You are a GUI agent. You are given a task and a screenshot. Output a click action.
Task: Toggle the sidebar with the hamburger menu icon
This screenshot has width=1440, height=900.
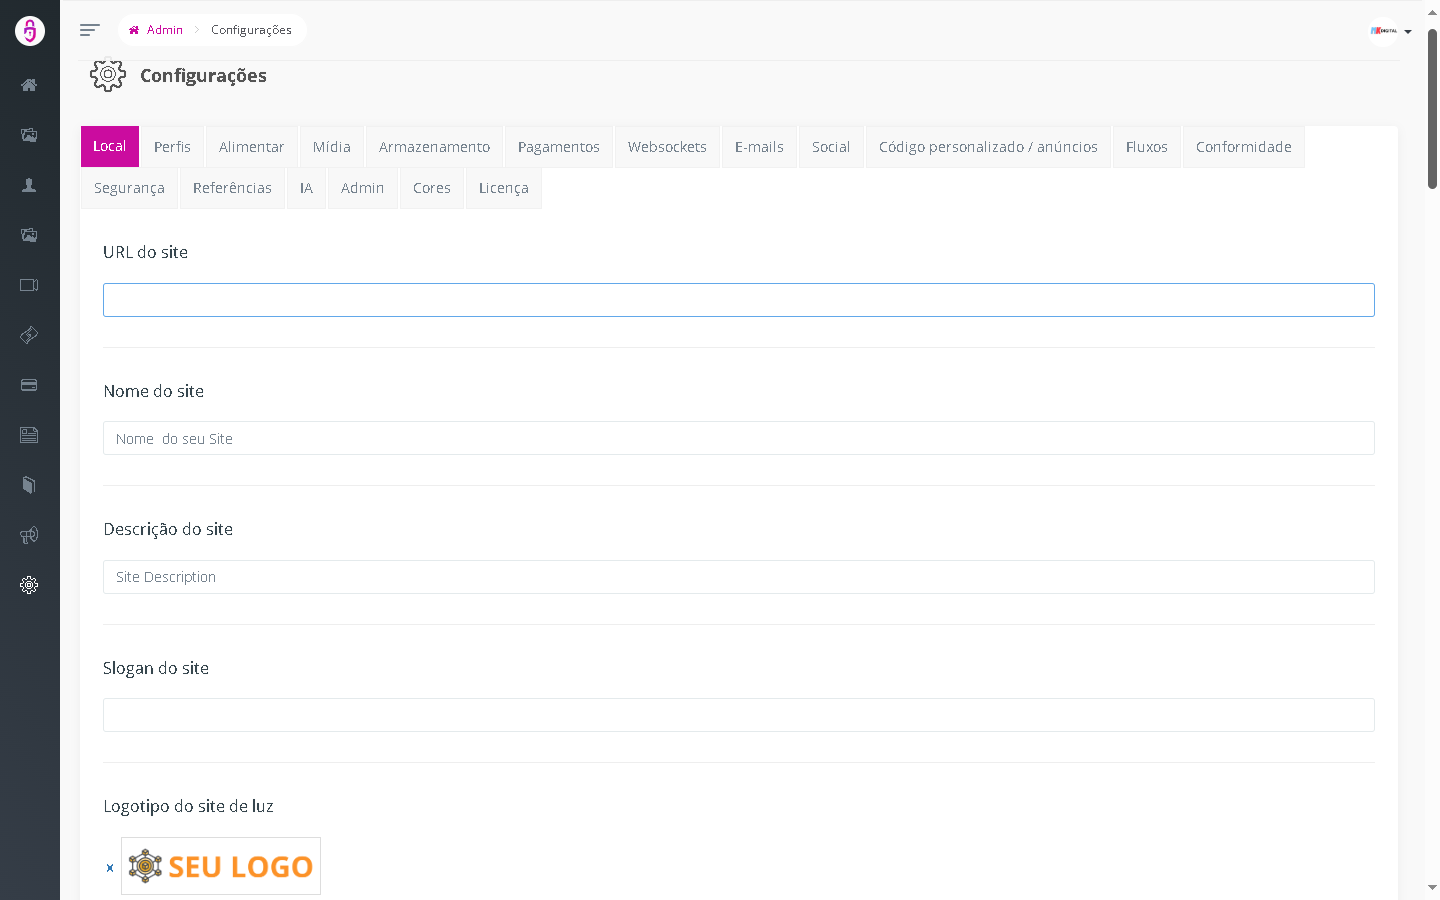(89, 30)
